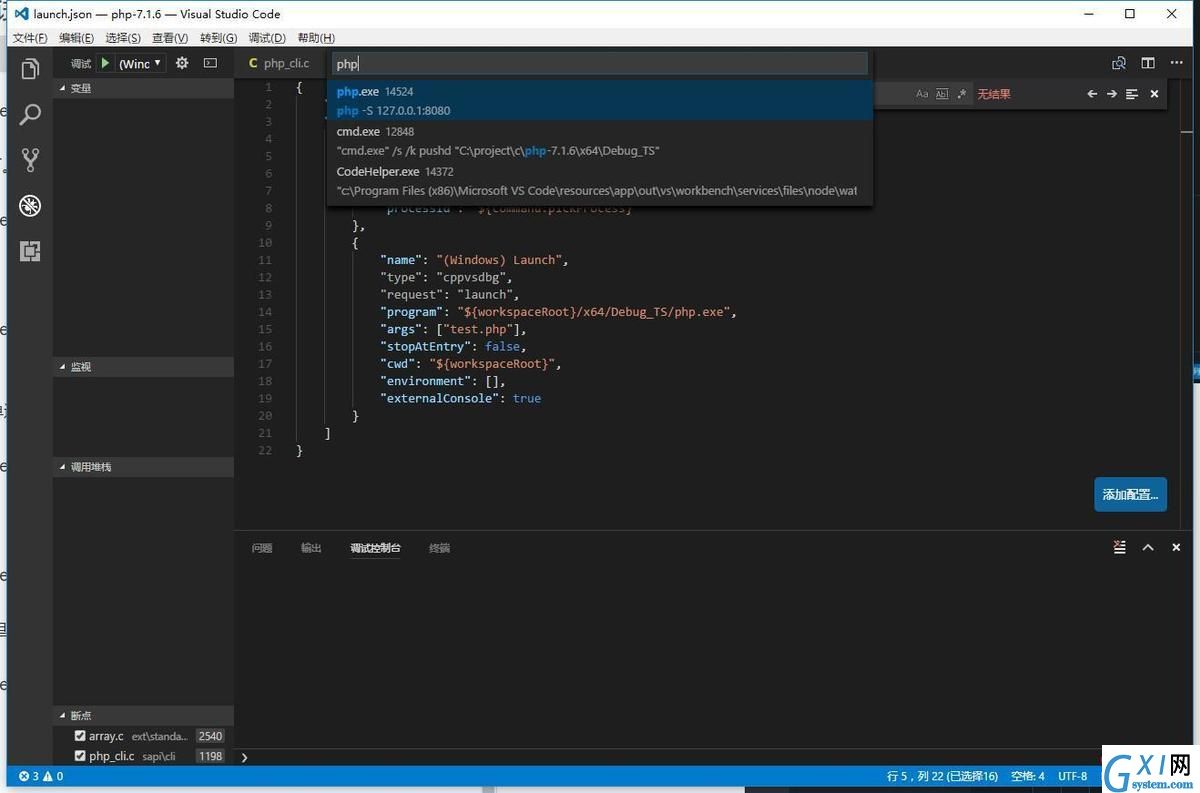This screenshot has height=793, width=1200.
Task: Close the bottom panel
Action: [1176, 548]
